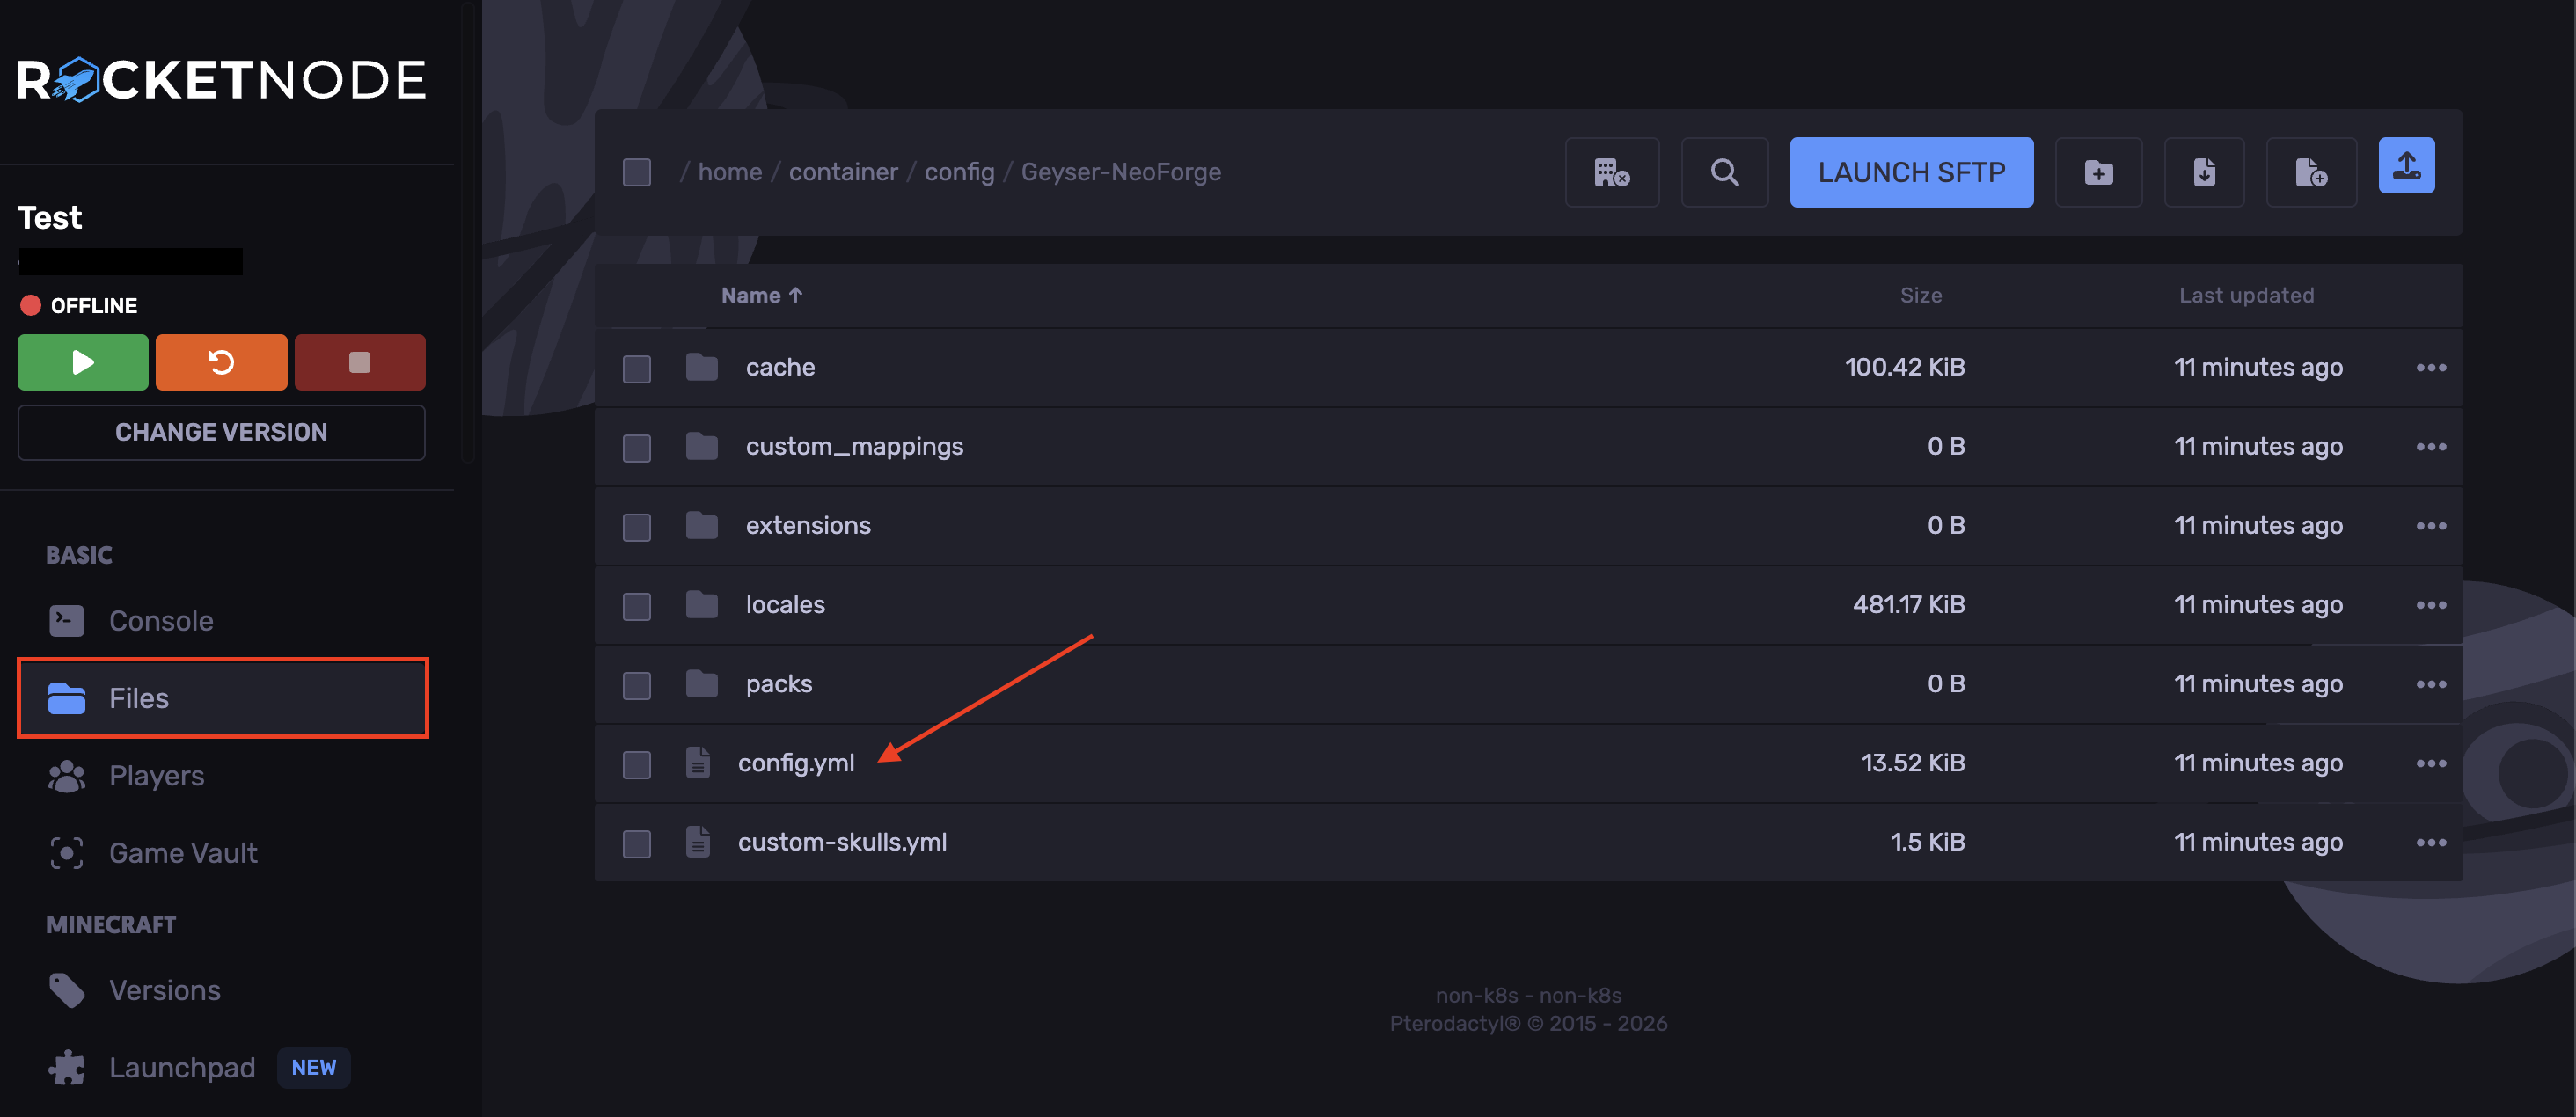2576x1117 pixels.
Task: Click the download from URL icon
Action: pos(2204,172)
